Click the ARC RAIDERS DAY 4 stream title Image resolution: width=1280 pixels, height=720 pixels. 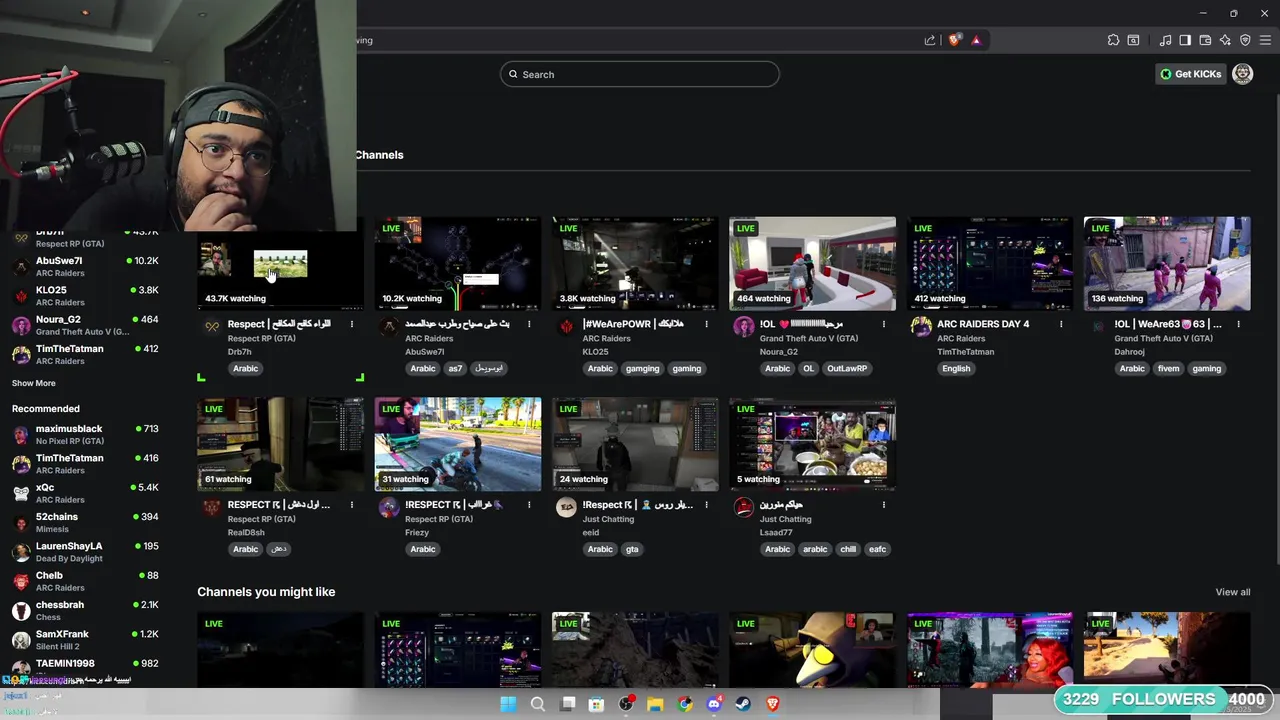pos(983,324)
